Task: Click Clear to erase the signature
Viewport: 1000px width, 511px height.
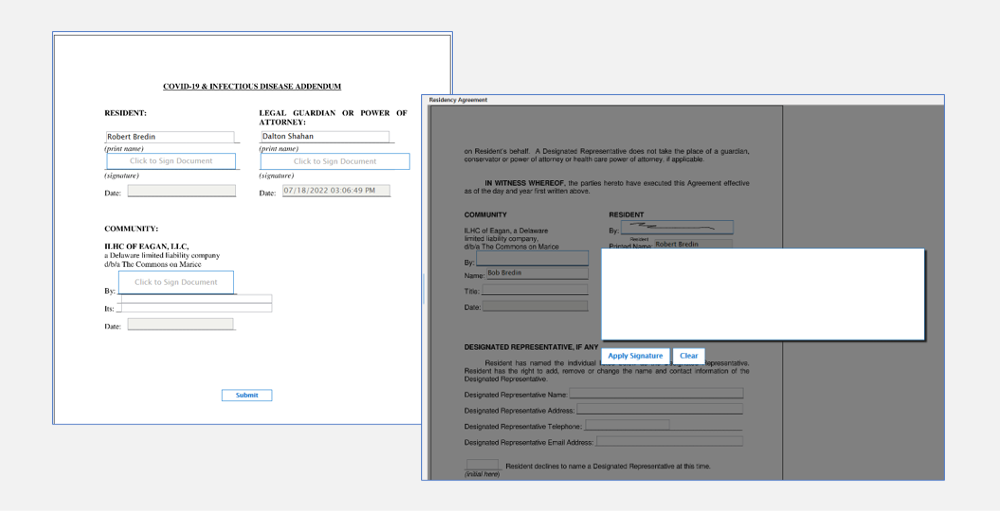Action: click(x=689, y=356)
